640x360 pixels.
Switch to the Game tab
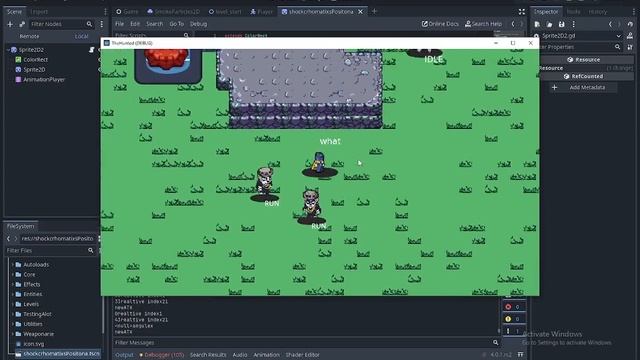coord(127,12)
